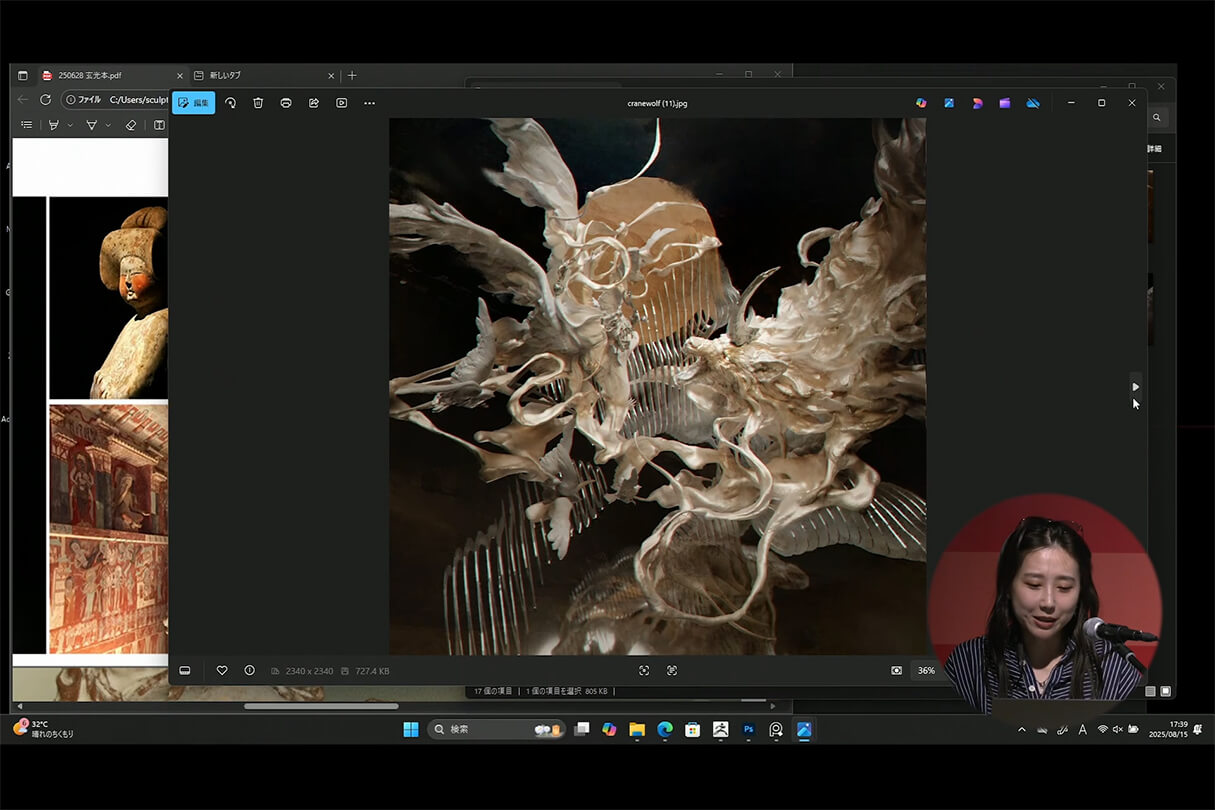
Task: Click the 編集 (Edit) button in Photos
Action: click(x=193, y=103)
